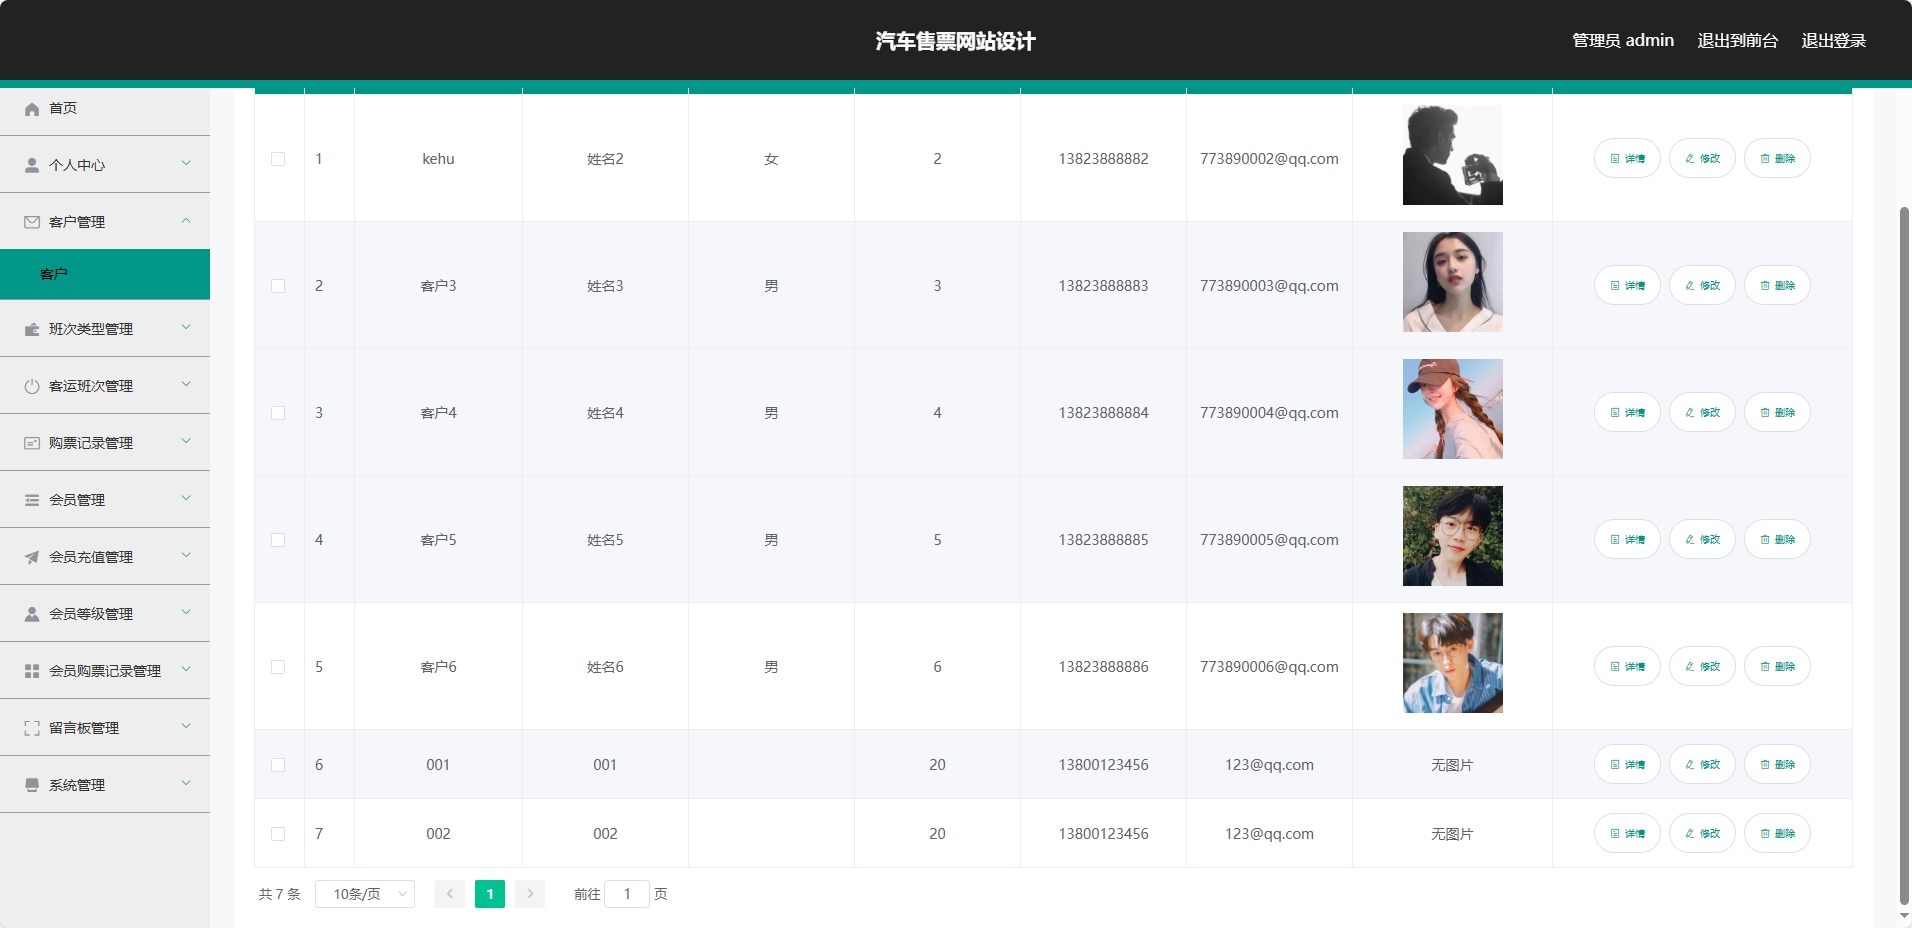
Task: Click 删除 for username 002
Action: (1777, 834)
